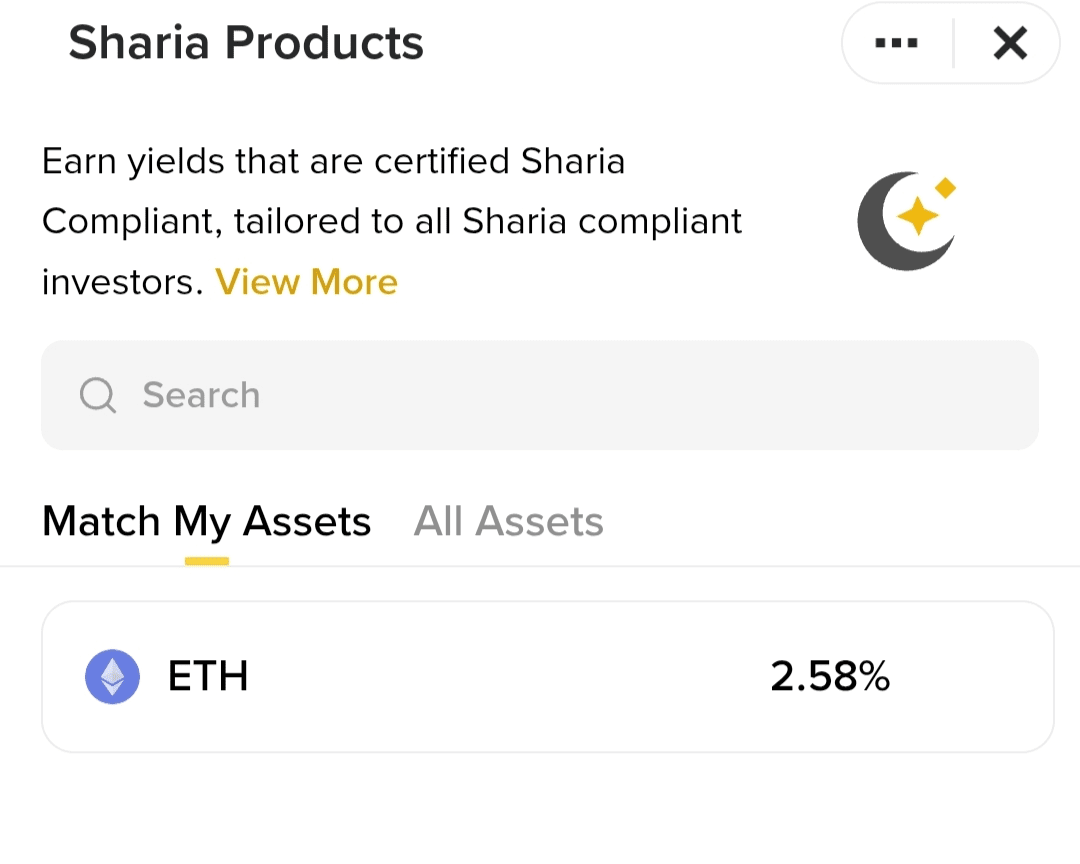Close the Sharia Products panel
This screenshot has height=864, width=1080.
click(1010, 43)
